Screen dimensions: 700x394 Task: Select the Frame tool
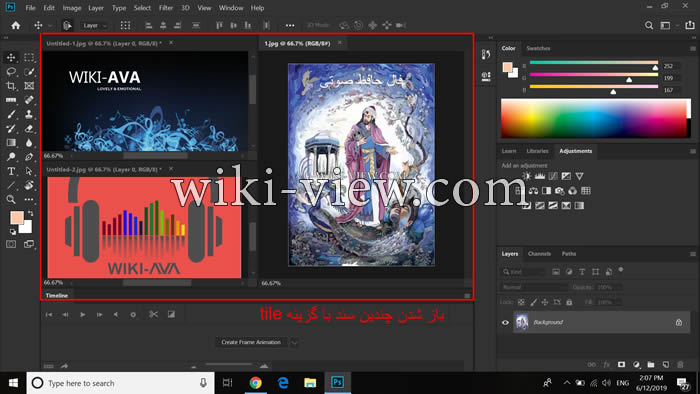29,86
